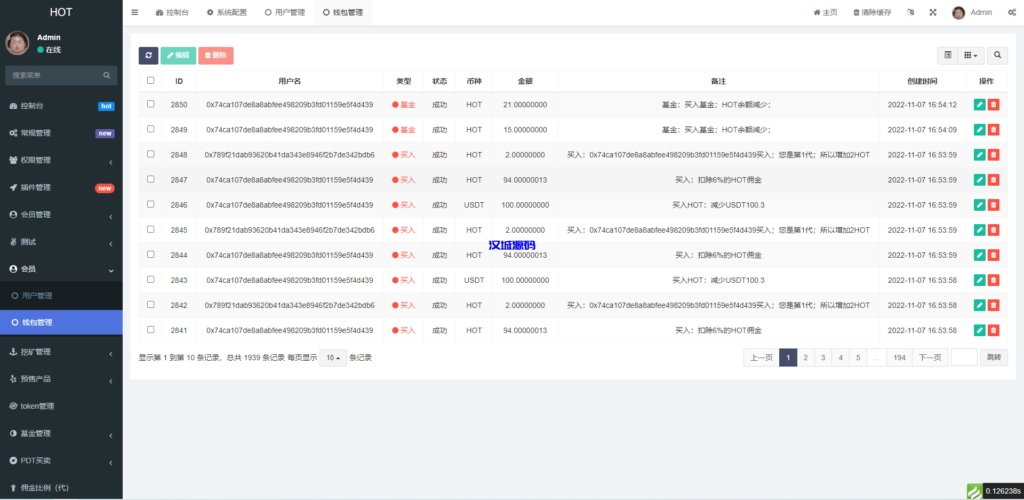This screenshot has width=1024, height=500.
Task: Tick the checkbox for row ID 2848
Action: point(151,154)
